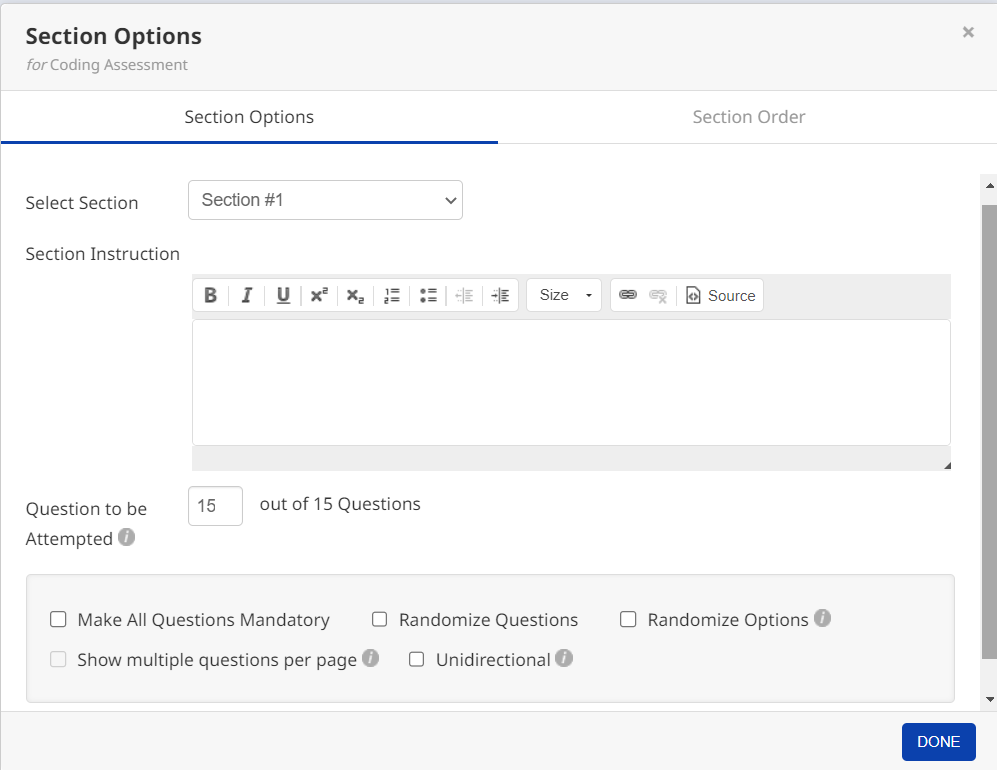Open the Select Section dropdown
This screenshot has height=770, width=997.
(x=326, y=200)
